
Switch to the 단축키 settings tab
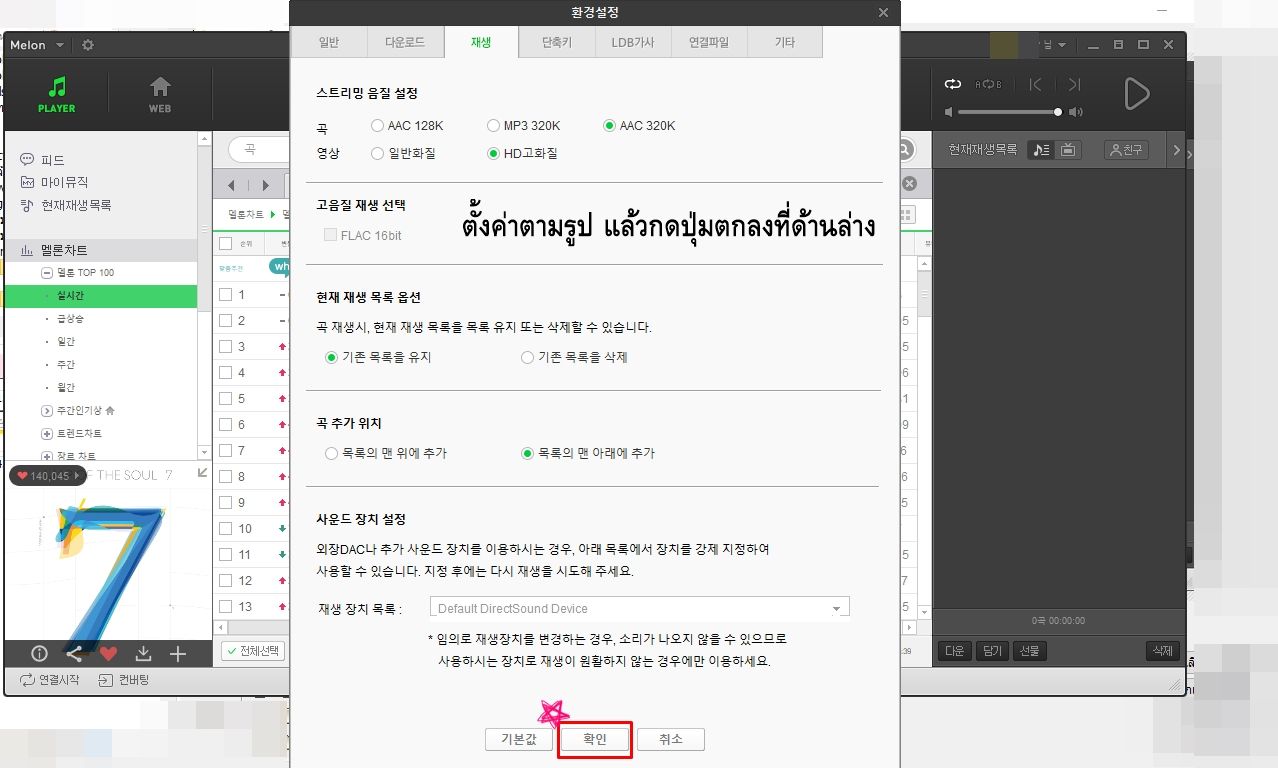557,43
